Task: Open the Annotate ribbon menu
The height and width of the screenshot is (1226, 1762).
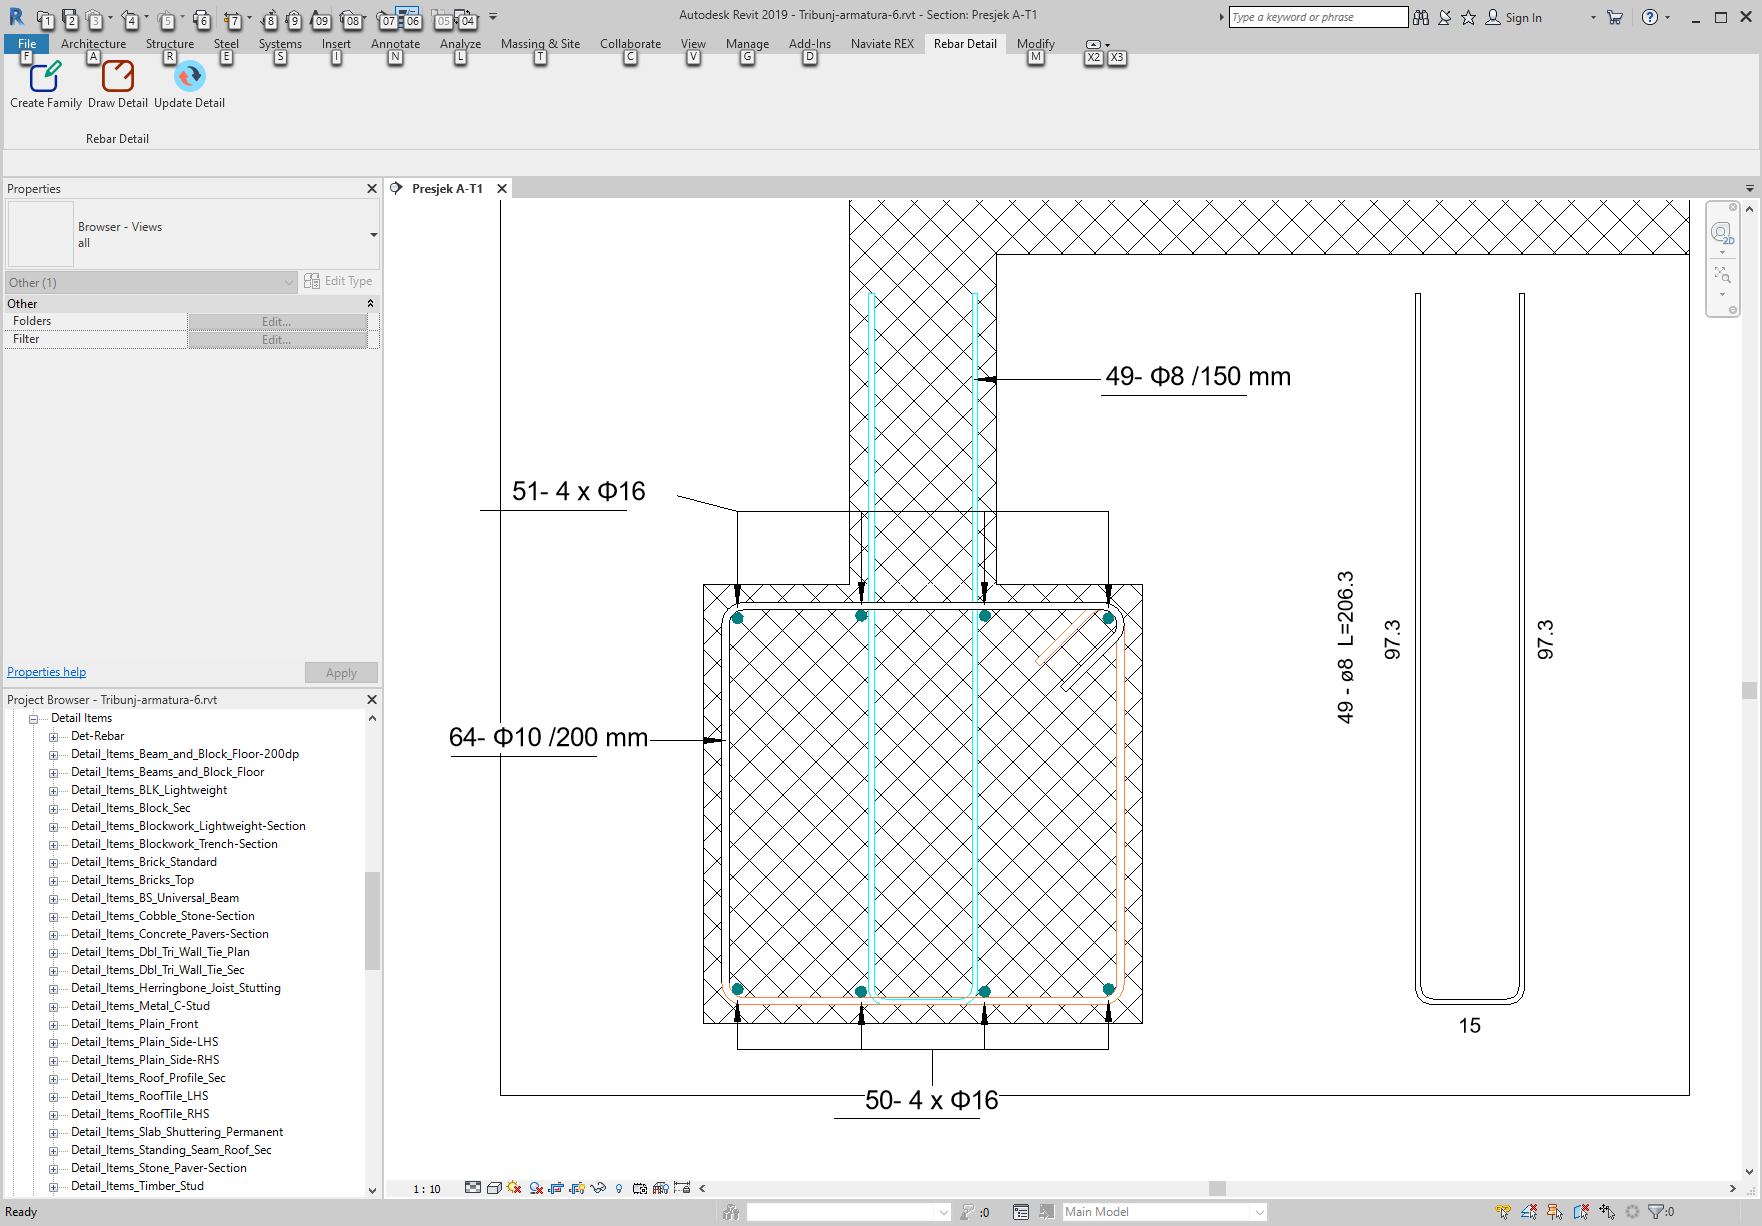Action: [395, 43]
